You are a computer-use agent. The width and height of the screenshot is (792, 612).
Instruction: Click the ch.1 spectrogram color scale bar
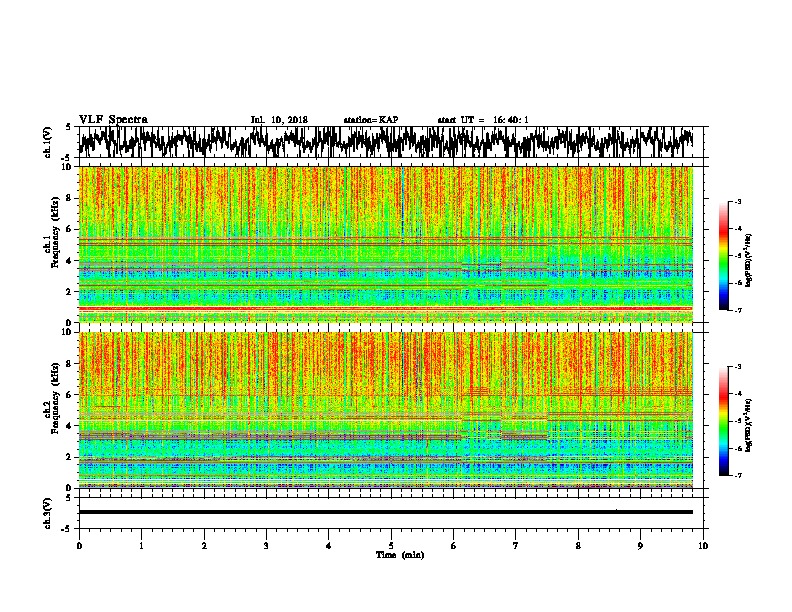pyautogui.click(x=724, y=256)
